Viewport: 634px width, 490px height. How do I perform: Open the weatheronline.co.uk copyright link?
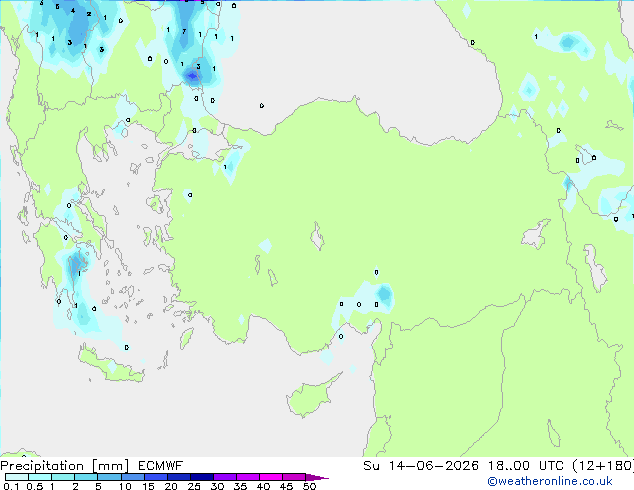point(549,481)
